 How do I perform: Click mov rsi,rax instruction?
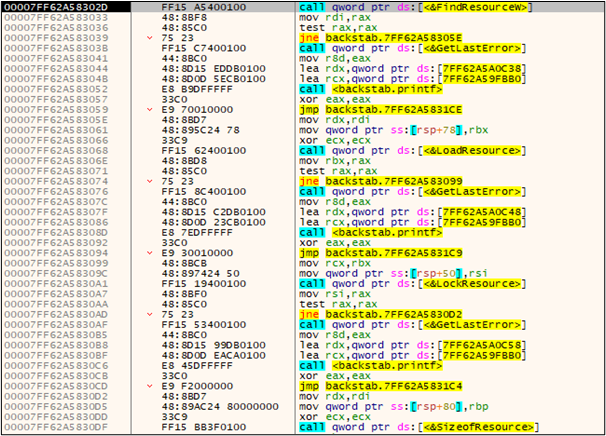335,294
